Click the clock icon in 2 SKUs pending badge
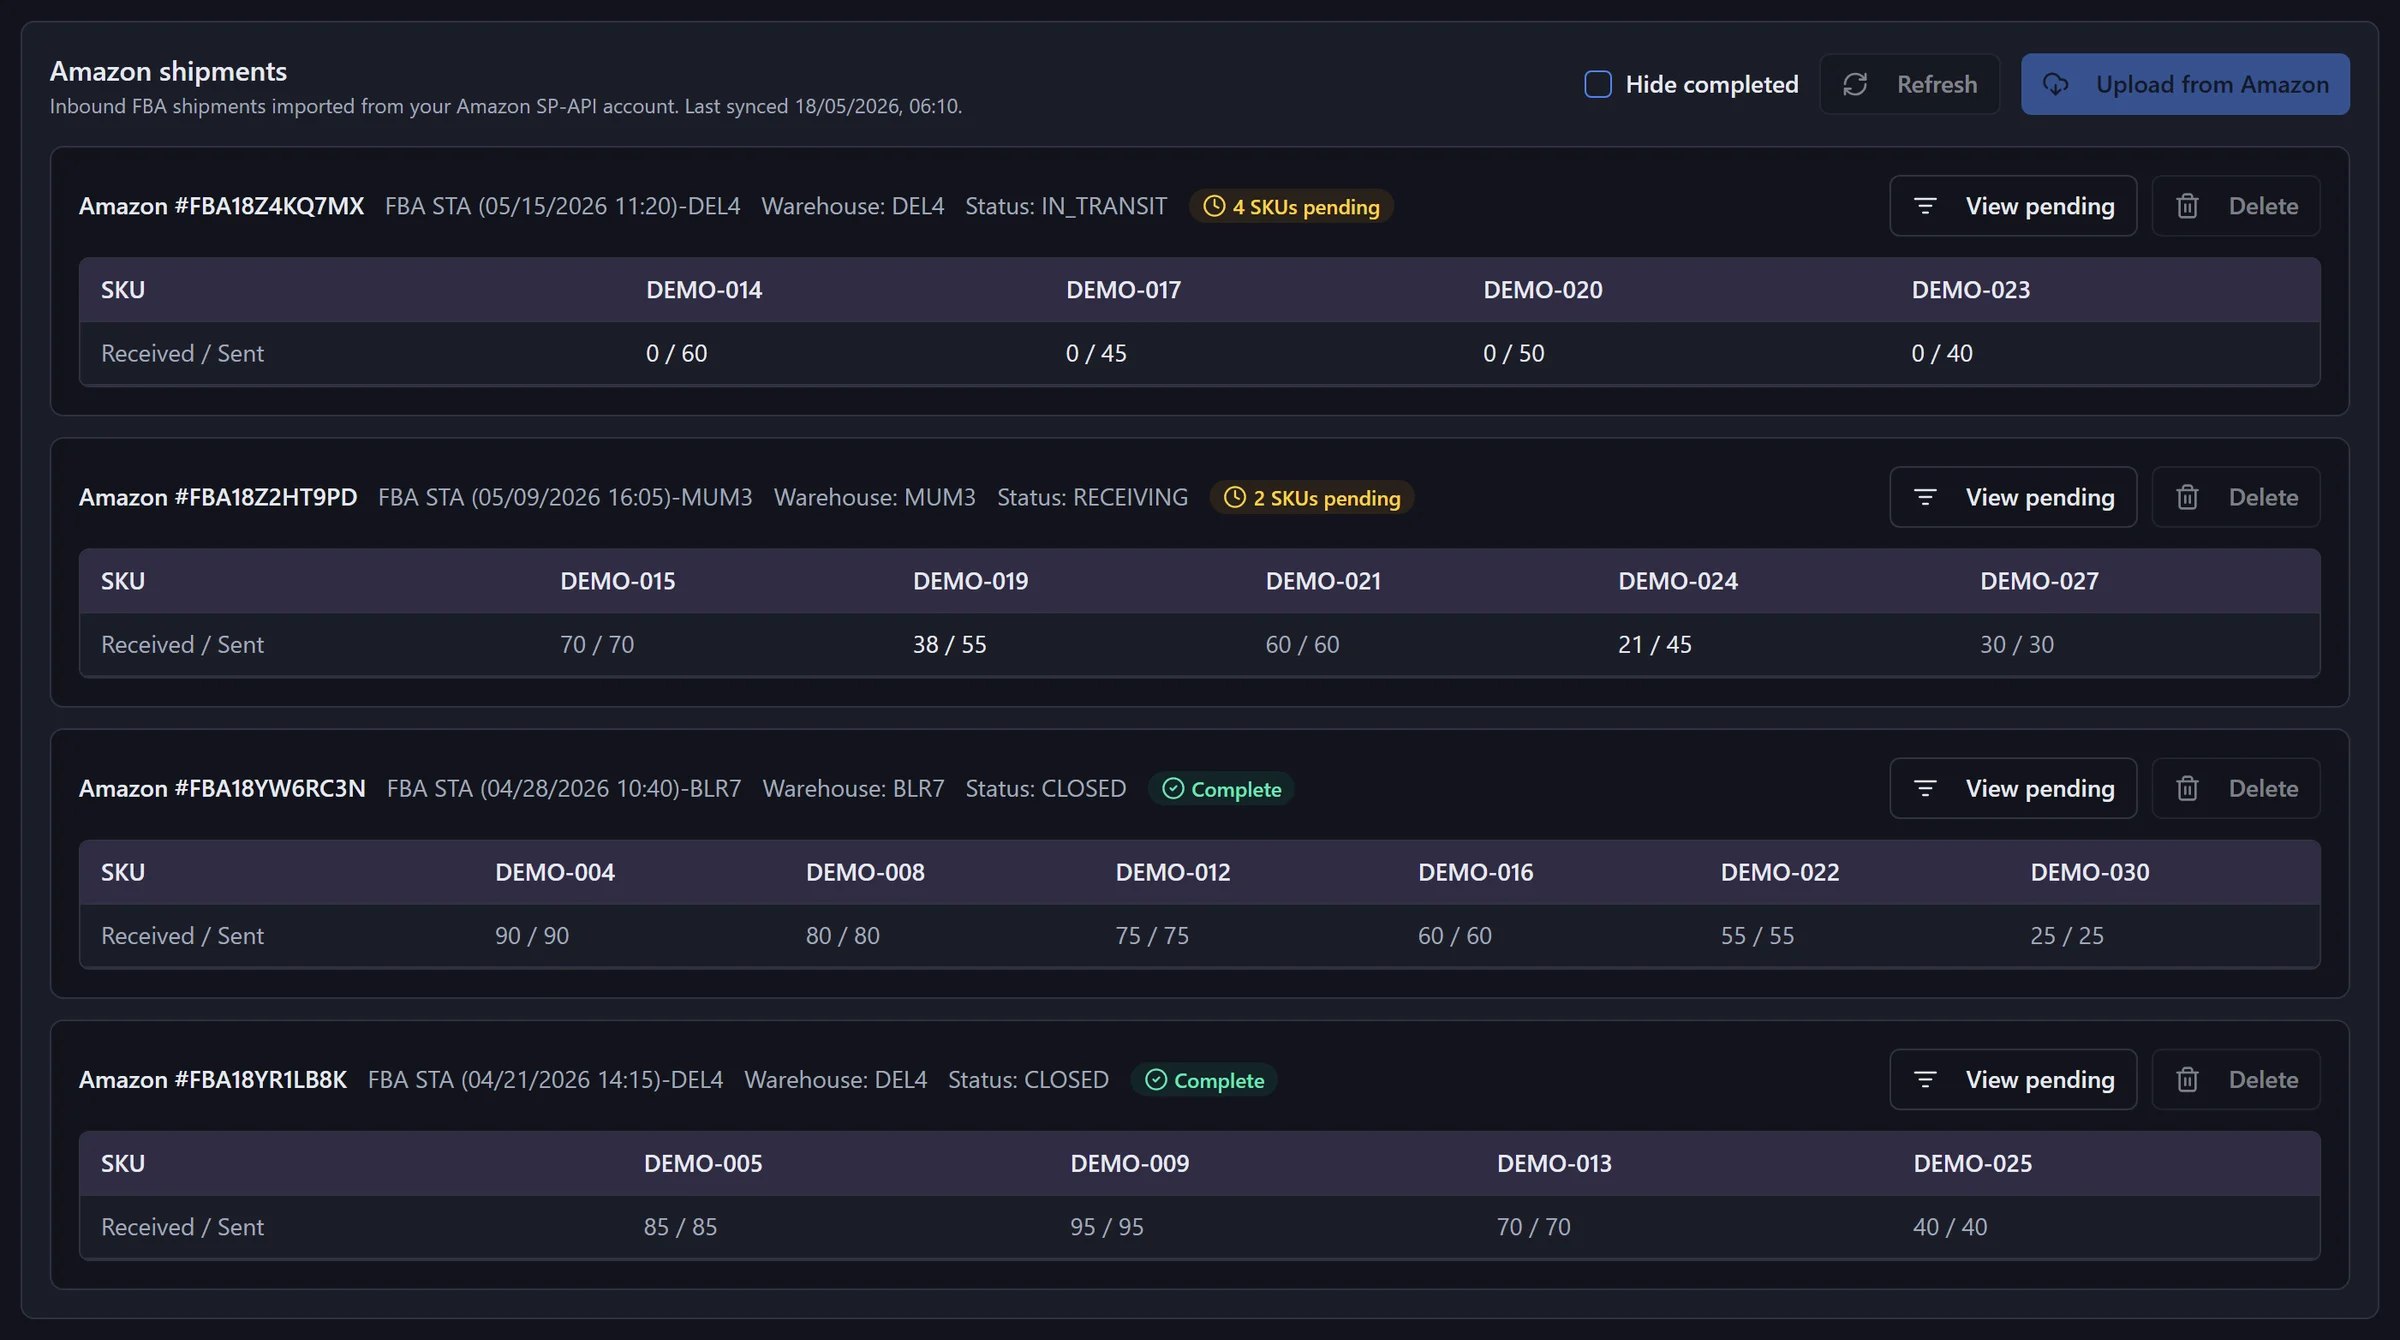 coord(1235,497)
